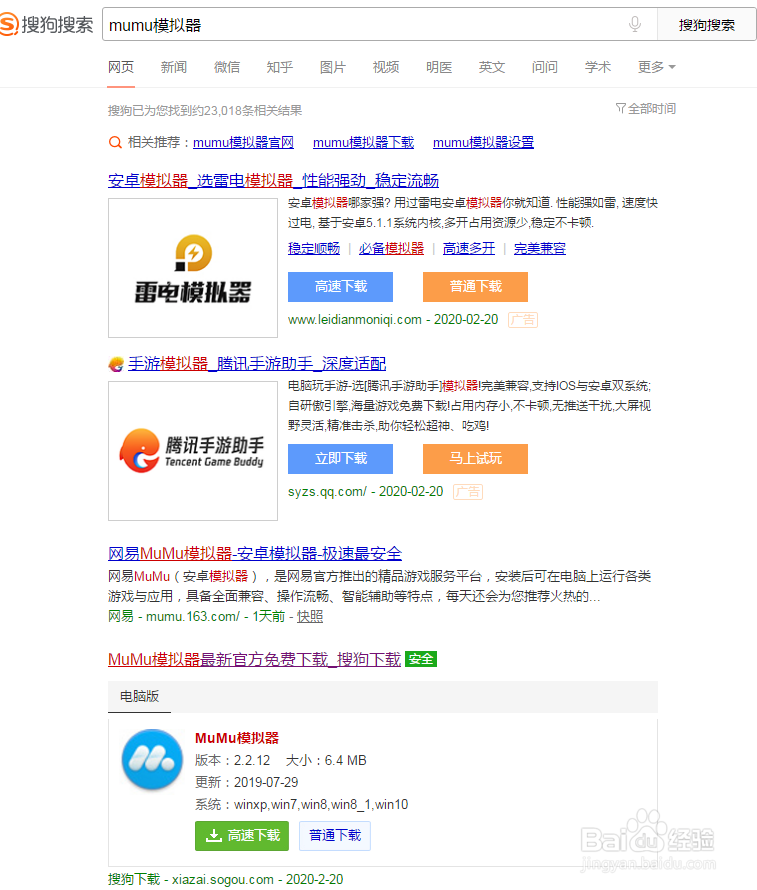
Task: Click the syzs.qq.com URL text
Action: point(327,492)
